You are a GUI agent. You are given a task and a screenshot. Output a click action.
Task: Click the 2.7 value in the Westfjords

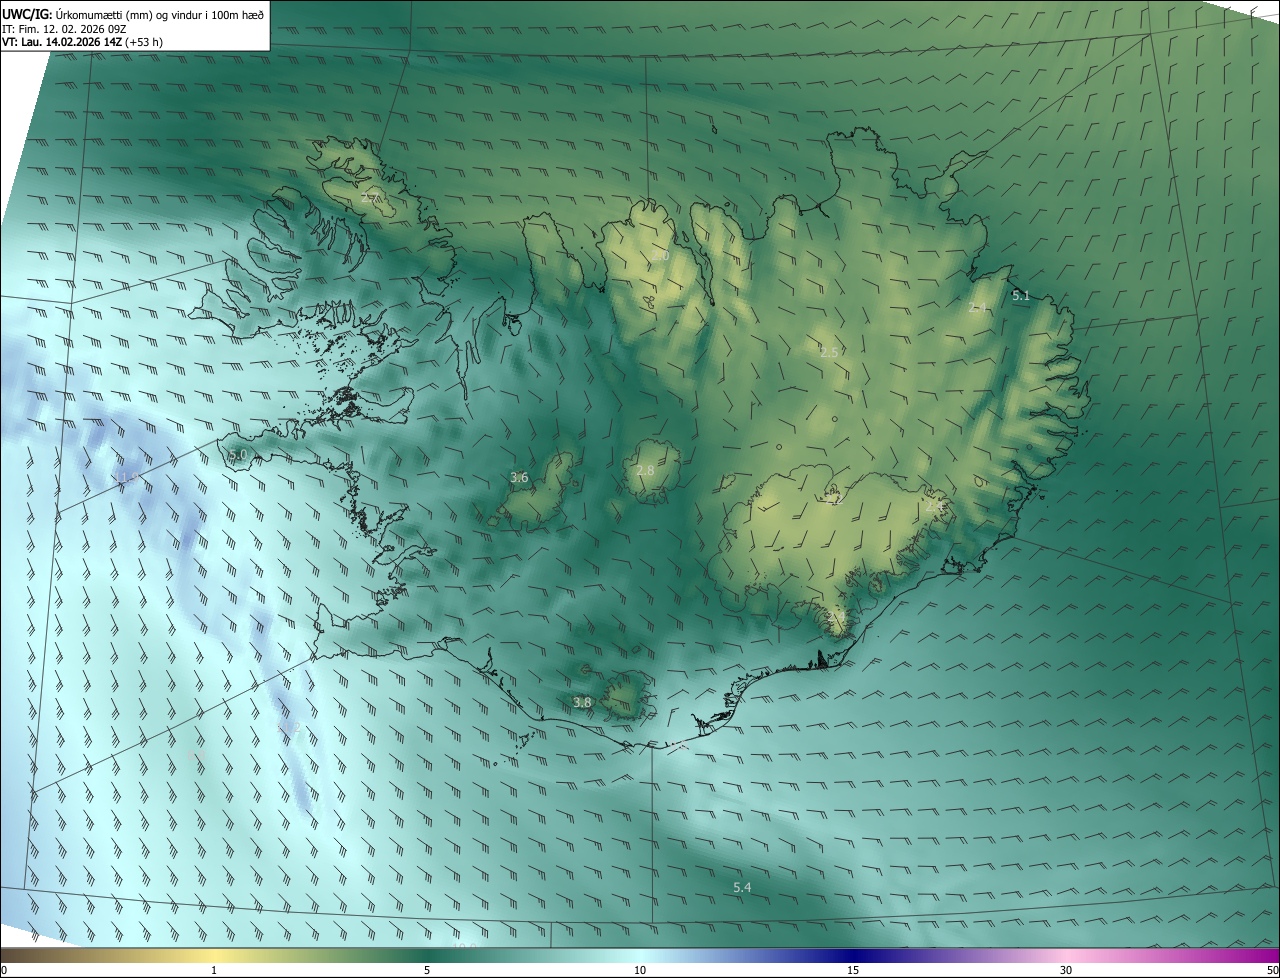pos(369,199)
